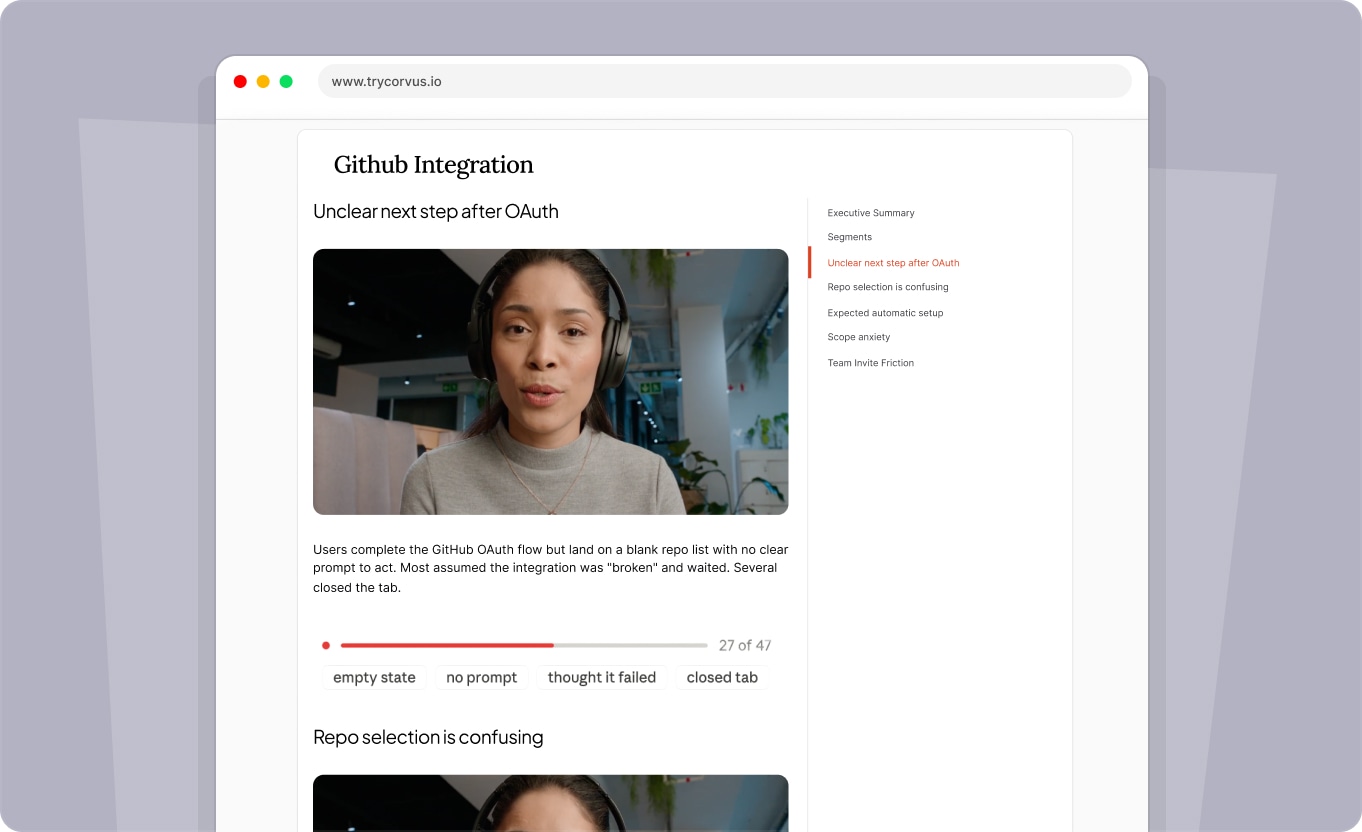This screenshot has height=832, width=1362.
Task: Play the video under 'Unclear next step after OAuth'
Action: (x=550, y=382)
